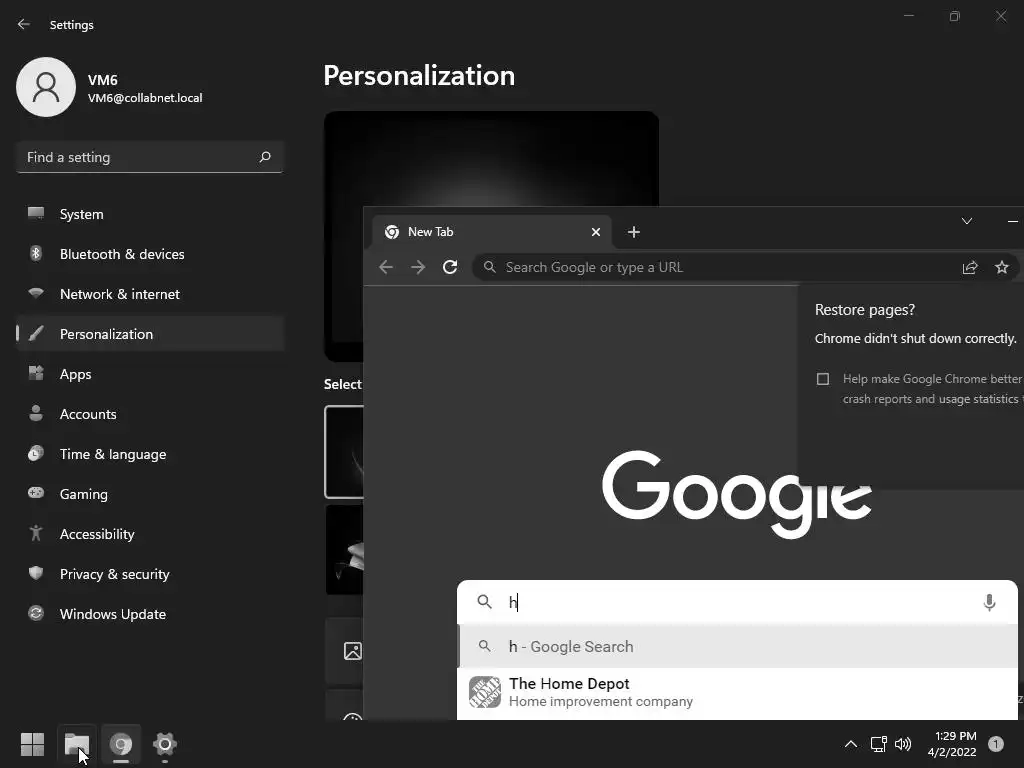This screenshot has width=1024, height=768.
Task: Click the Bluetooth icon in sidebar
Action: [36, 253]
